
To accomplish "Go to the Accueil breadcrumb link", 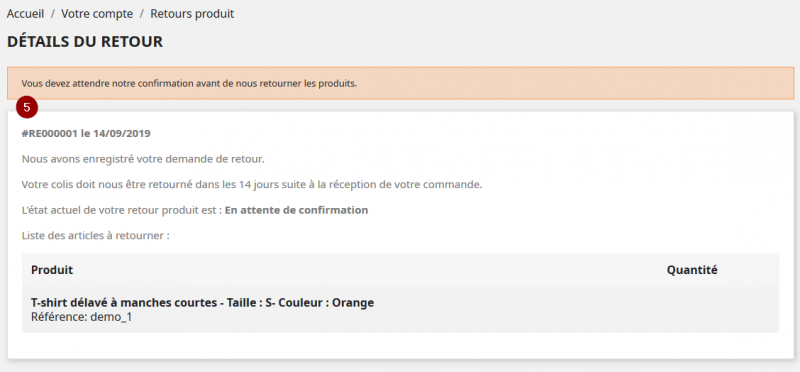I will (x=26, y=14).
